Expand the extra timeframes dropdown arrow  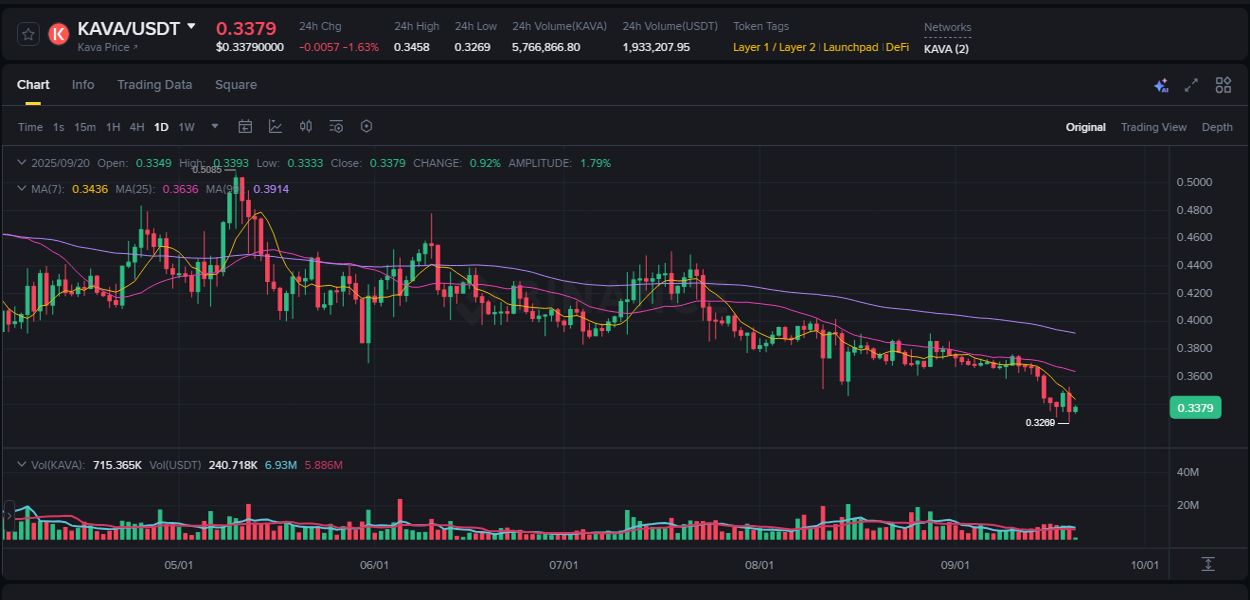[x=214, y=126]
